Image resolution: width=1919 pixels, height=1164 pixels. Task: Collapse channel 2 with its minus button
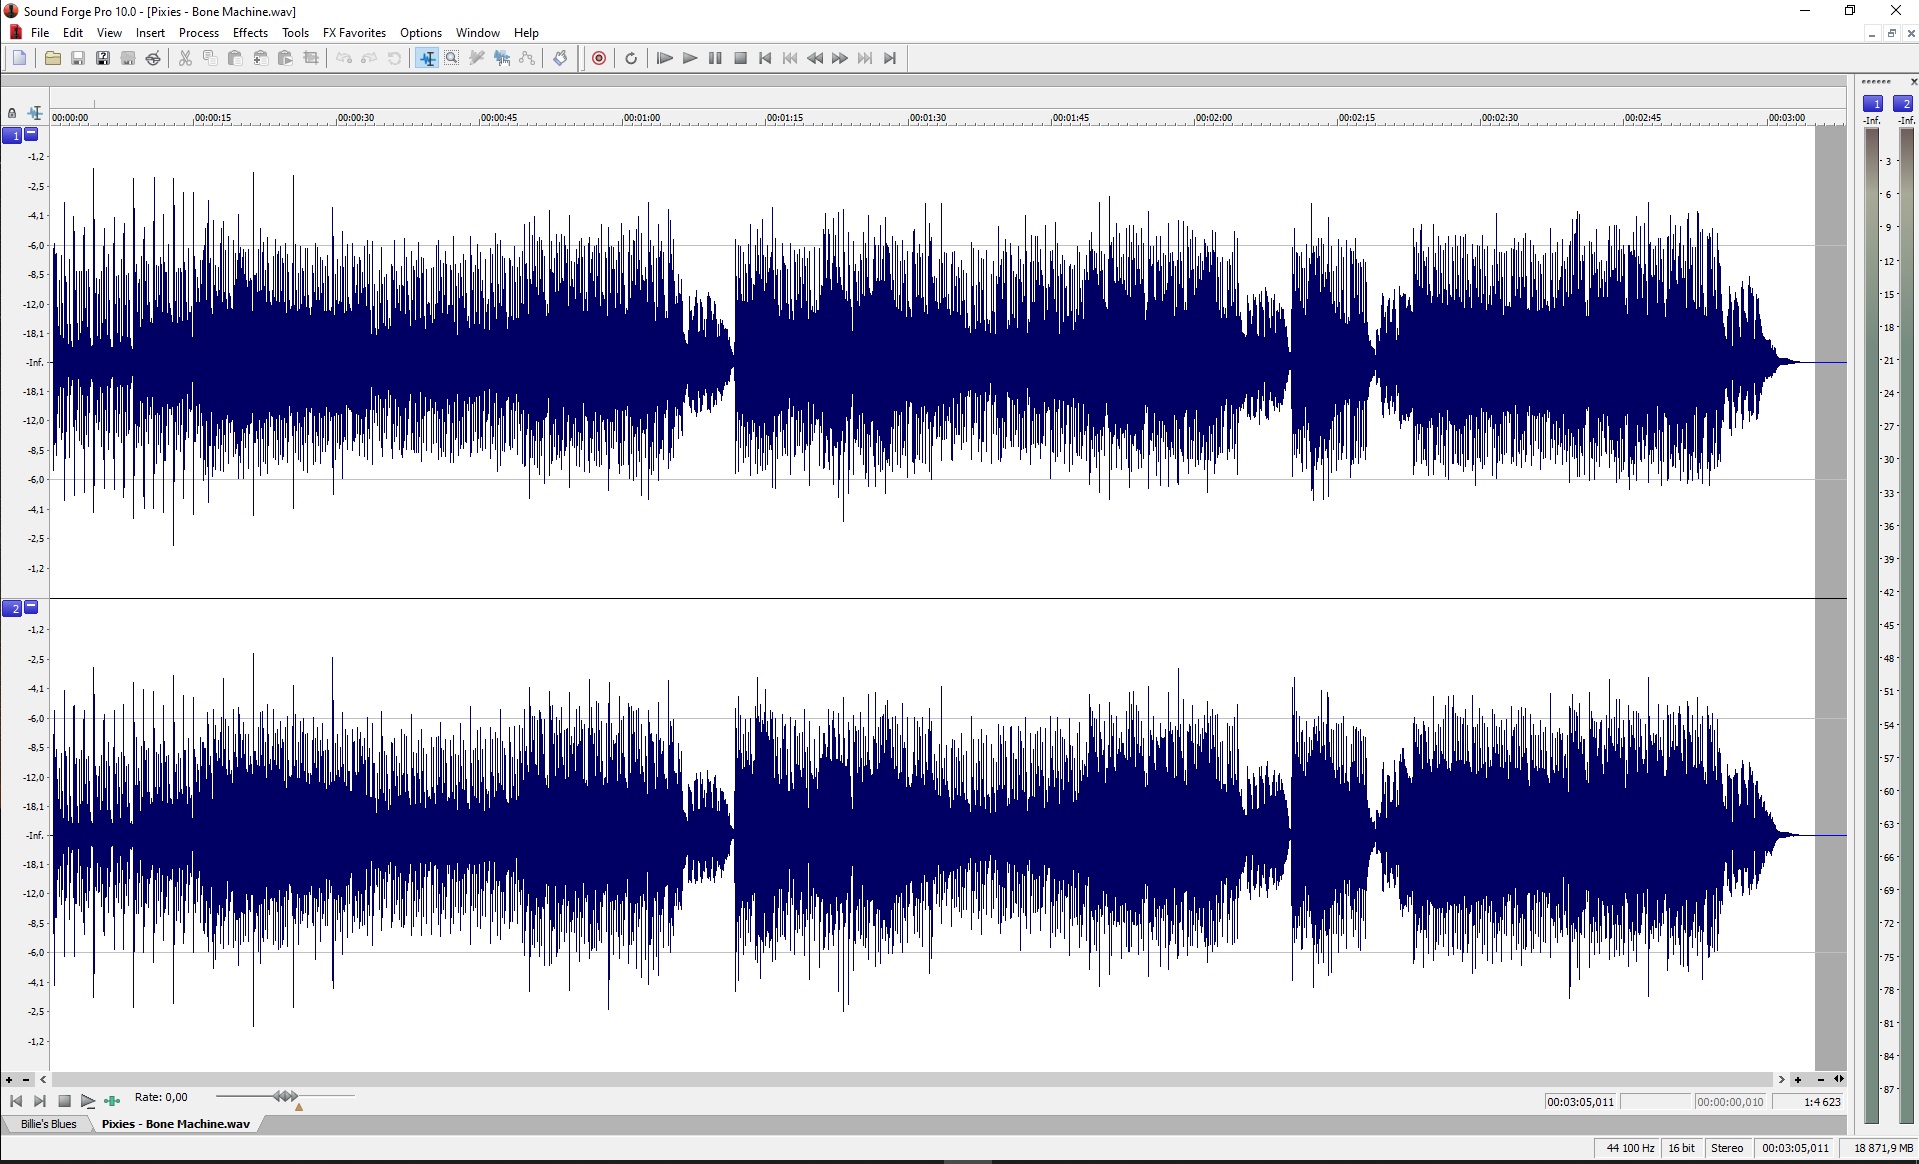coord(31,607)
